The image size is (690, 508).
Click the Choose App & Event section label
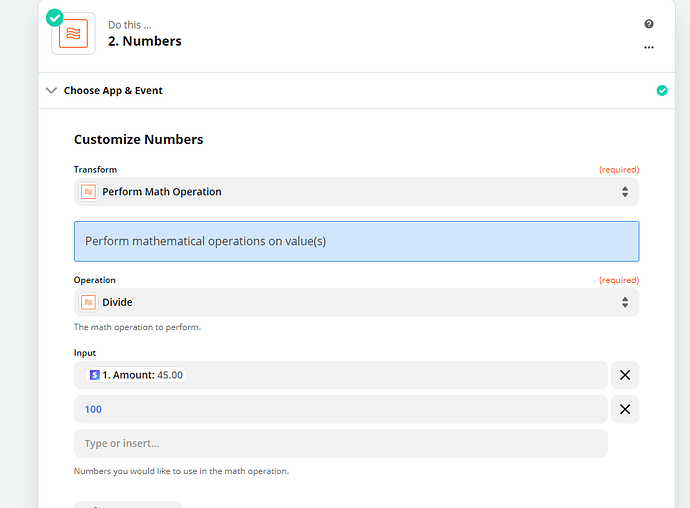(113, 90)
